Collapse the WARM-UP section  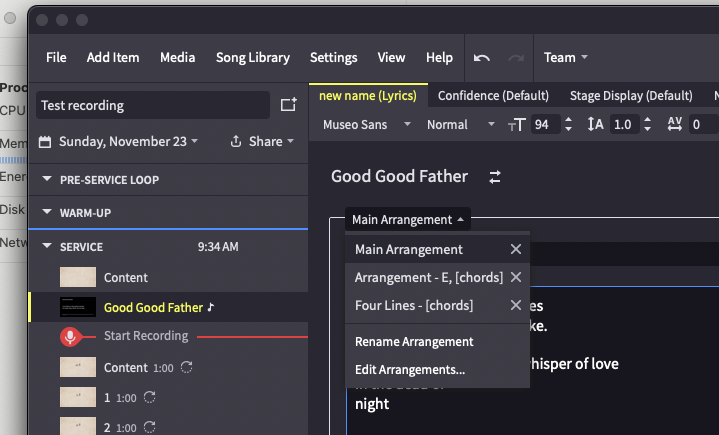47,212
